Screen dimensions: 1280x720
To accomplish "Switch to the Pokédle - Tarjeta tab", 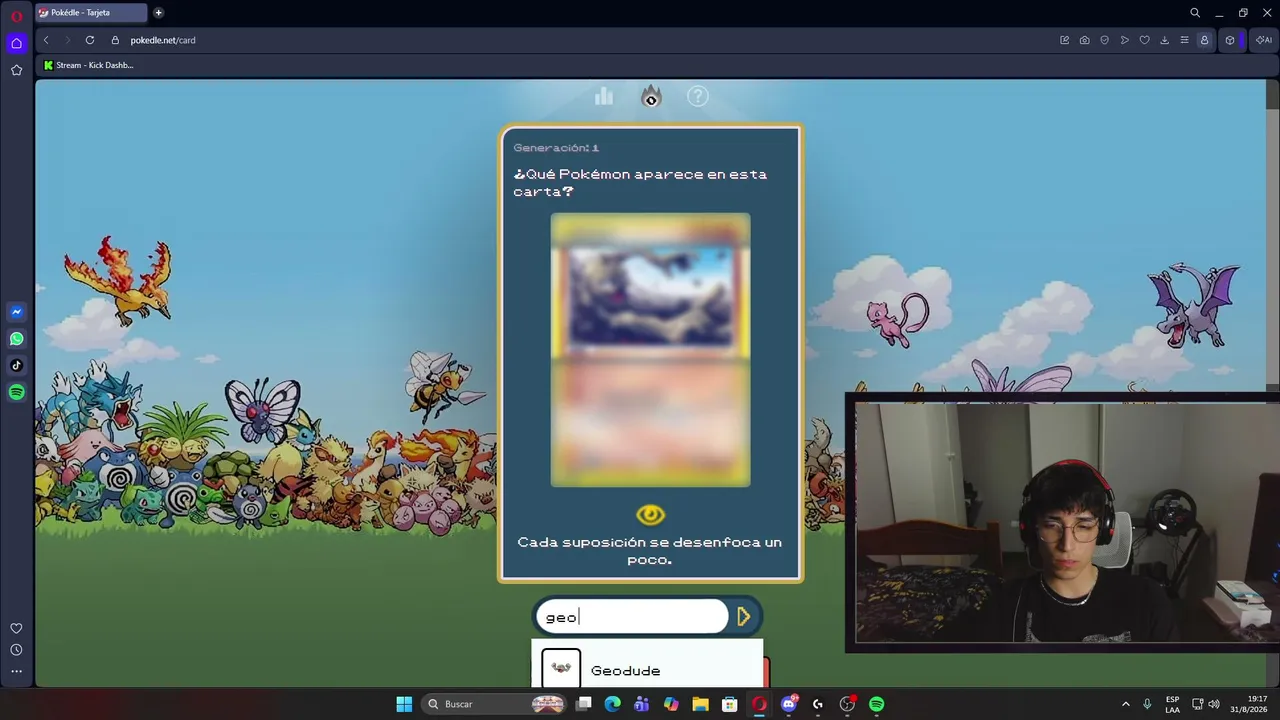I will [91, 13].
